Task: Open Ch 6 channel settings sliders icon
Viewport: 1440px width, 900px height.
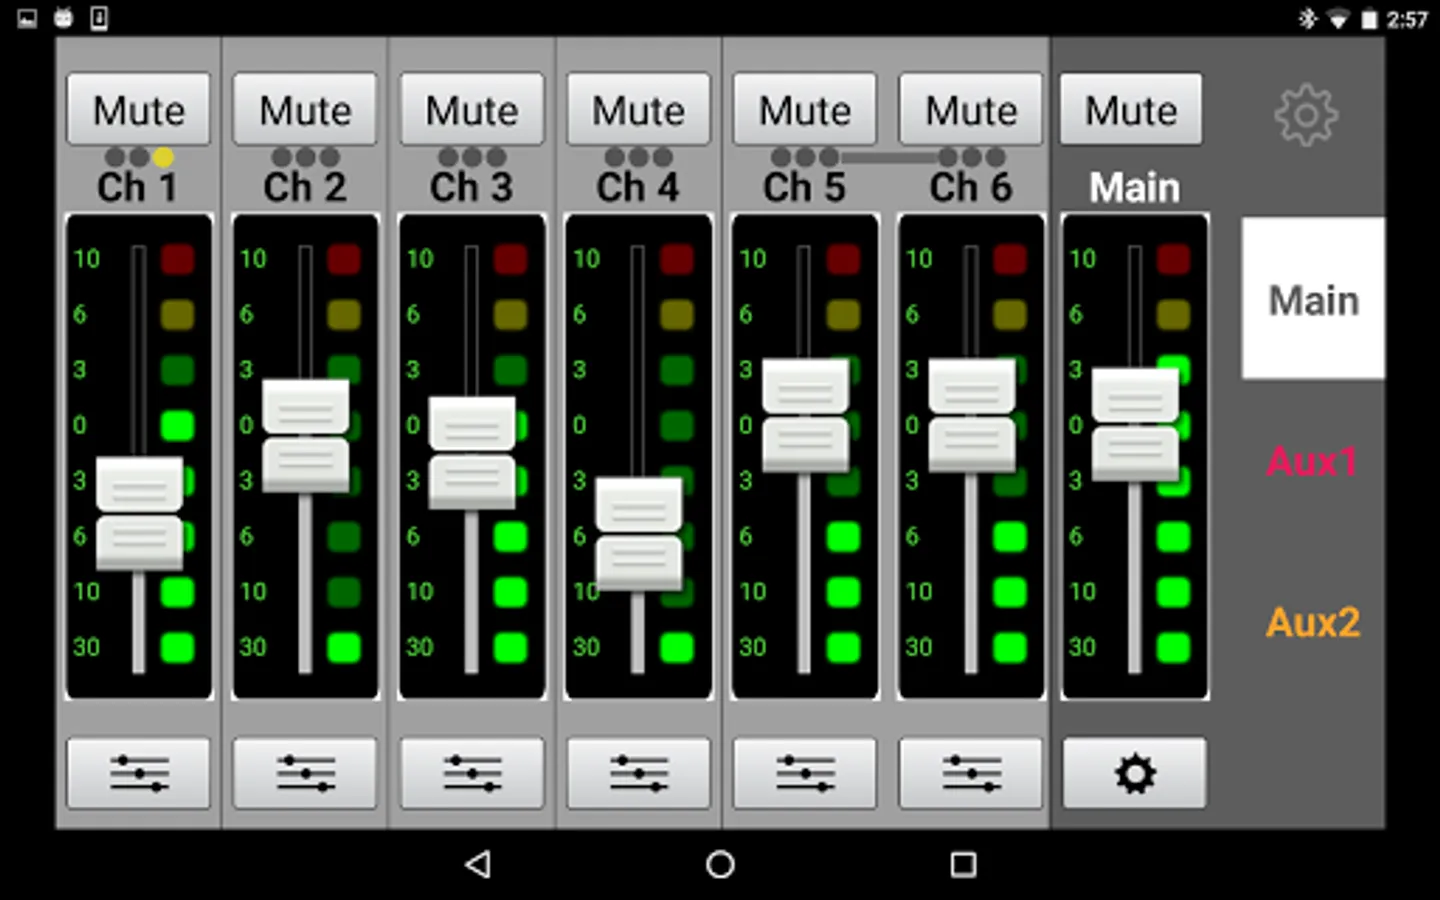Action: pos(971,773)
